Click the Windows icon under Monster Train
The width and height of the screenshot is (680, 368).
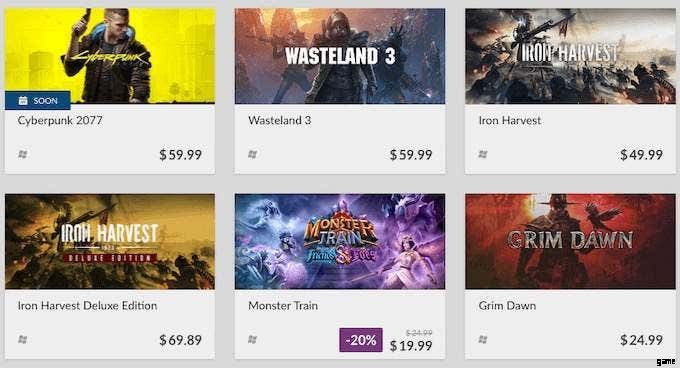[253, 339]
